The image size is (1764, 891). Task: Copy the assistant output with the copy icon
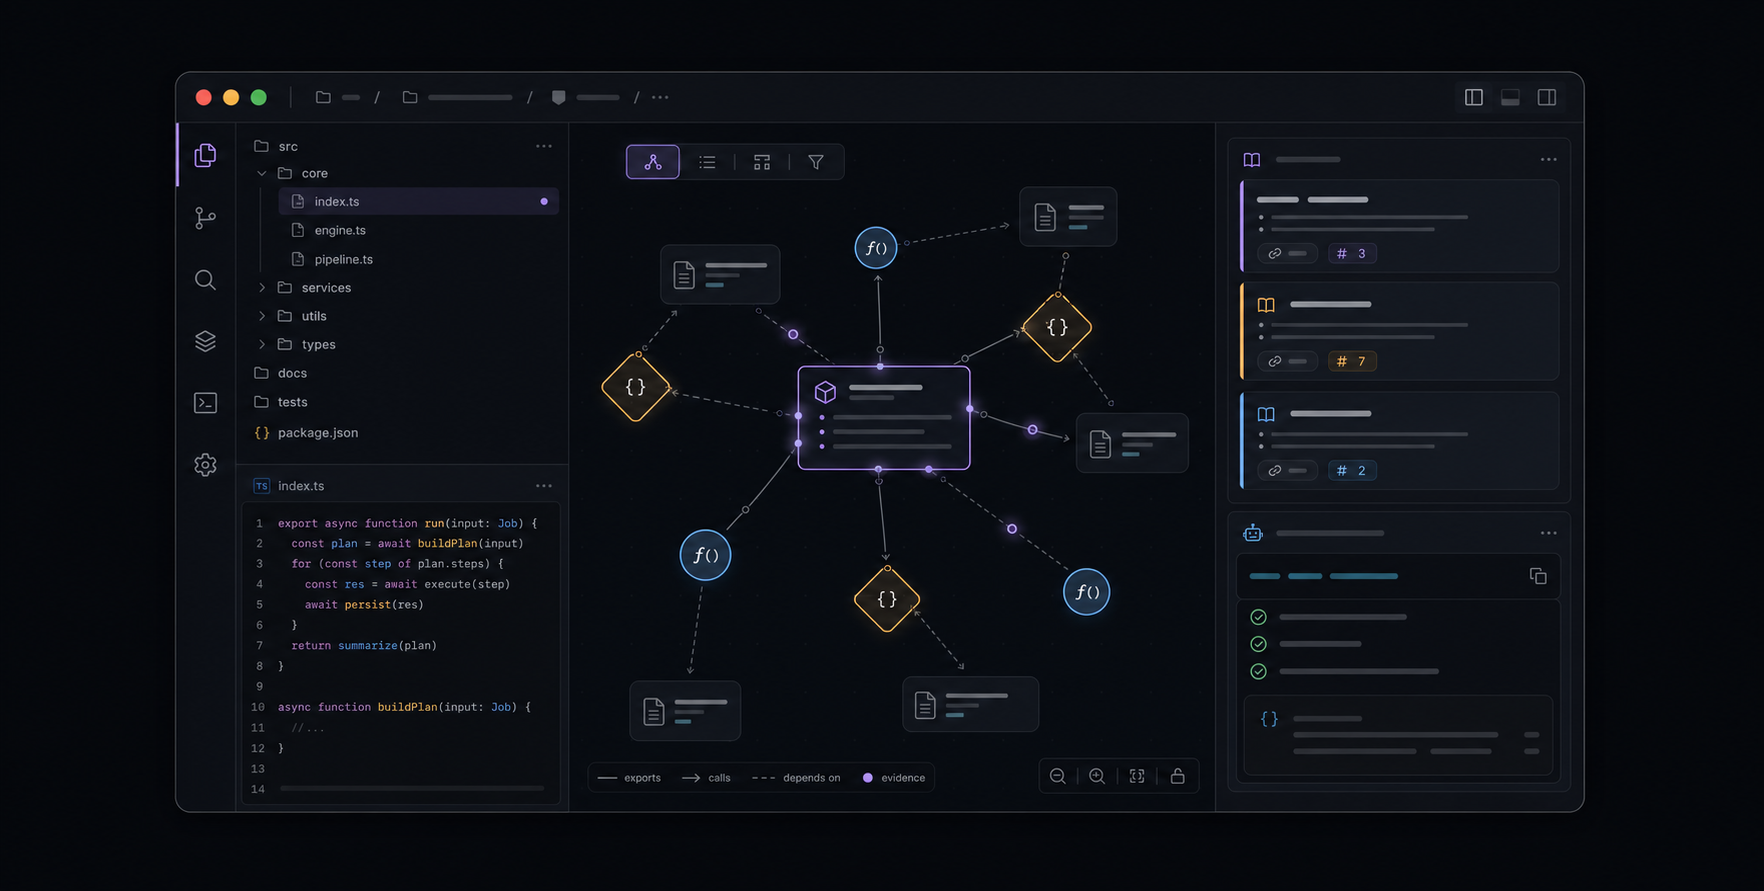click(1538, 576)
